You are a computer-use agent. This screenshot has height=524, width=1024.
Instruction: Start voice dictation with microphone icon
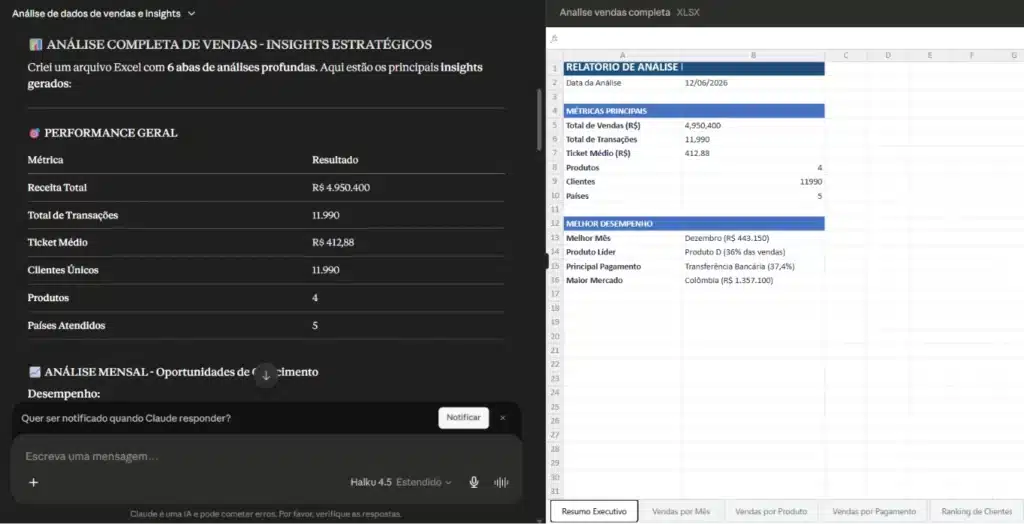coord(474,482)
